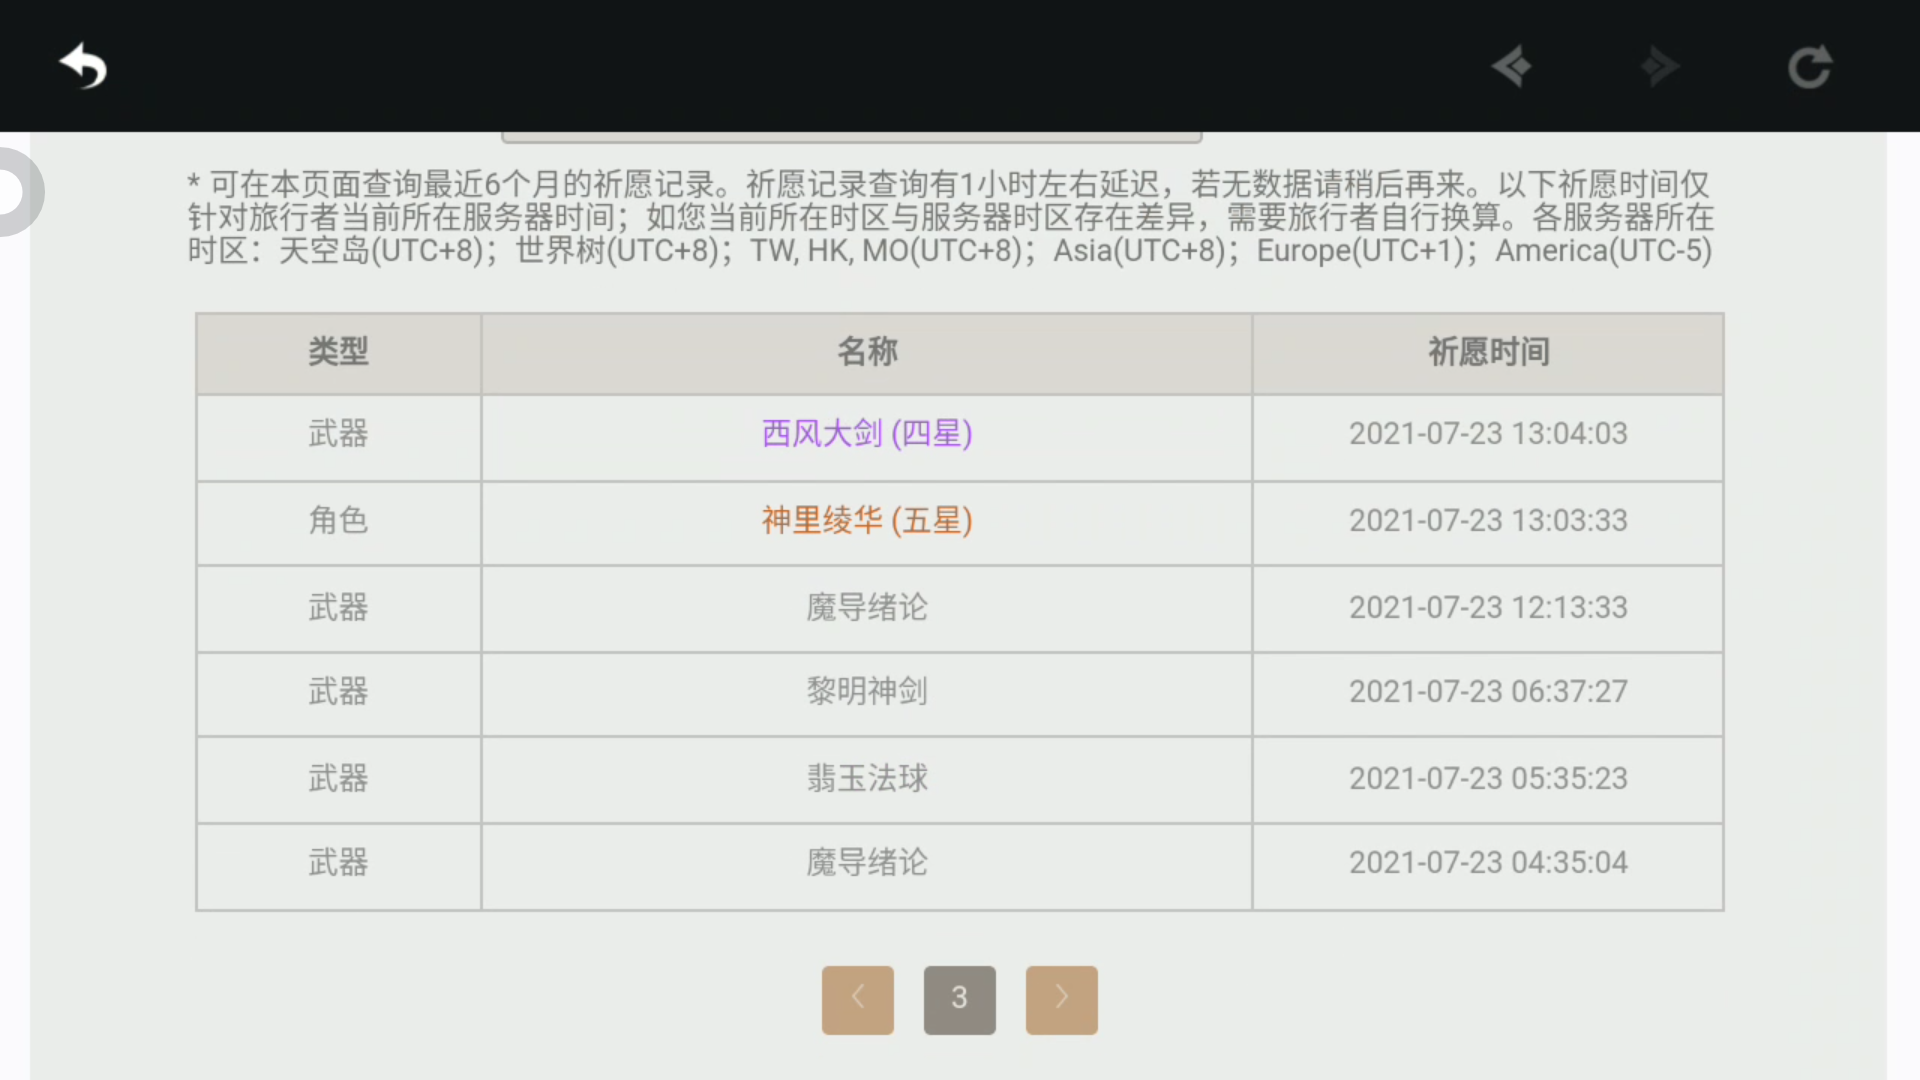Click the timestamp 2021-07-23 13:04:03
The image size is (1920, 1080).
[x=1487, y=434]
